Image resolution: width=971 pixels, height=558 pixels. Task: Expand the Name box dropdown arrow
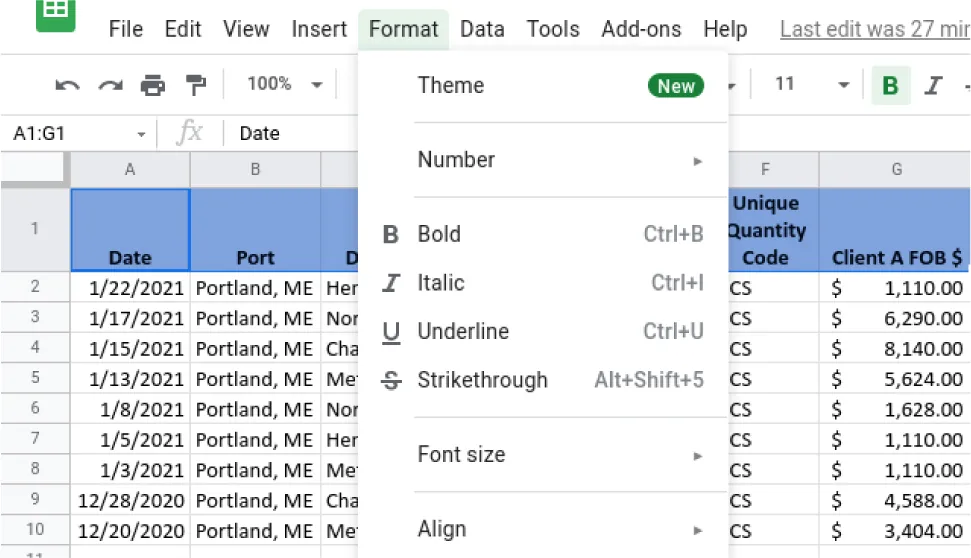(x=141, y=134)
